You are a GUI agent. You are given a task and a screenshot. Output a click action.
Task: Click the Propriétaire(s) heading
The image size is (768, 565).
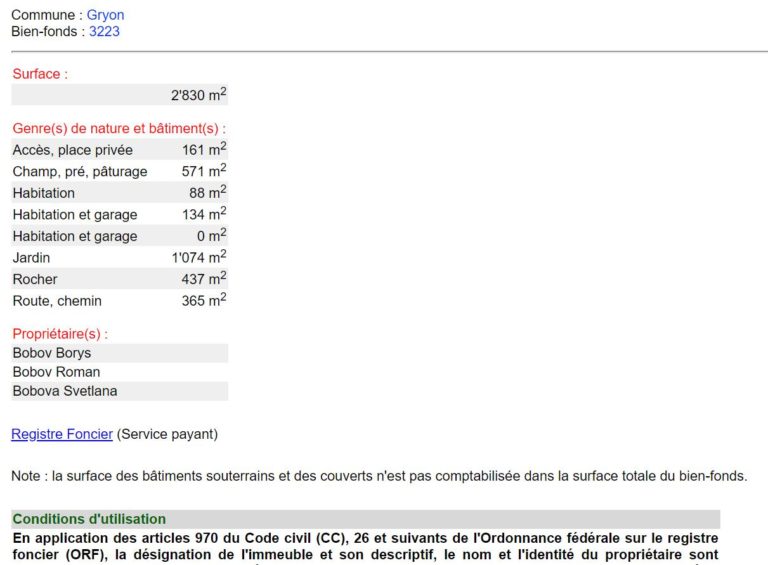coord(60,333)
